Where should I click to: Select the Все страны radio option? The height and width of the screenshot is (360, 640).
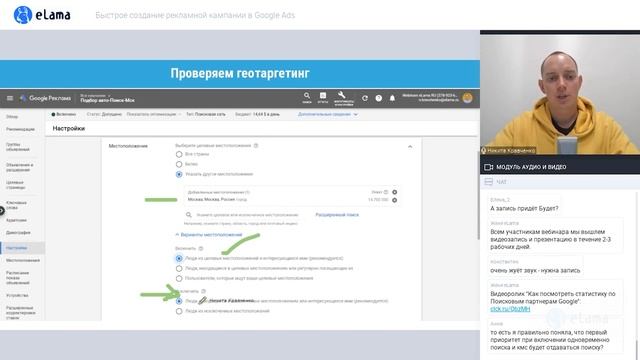179,154
